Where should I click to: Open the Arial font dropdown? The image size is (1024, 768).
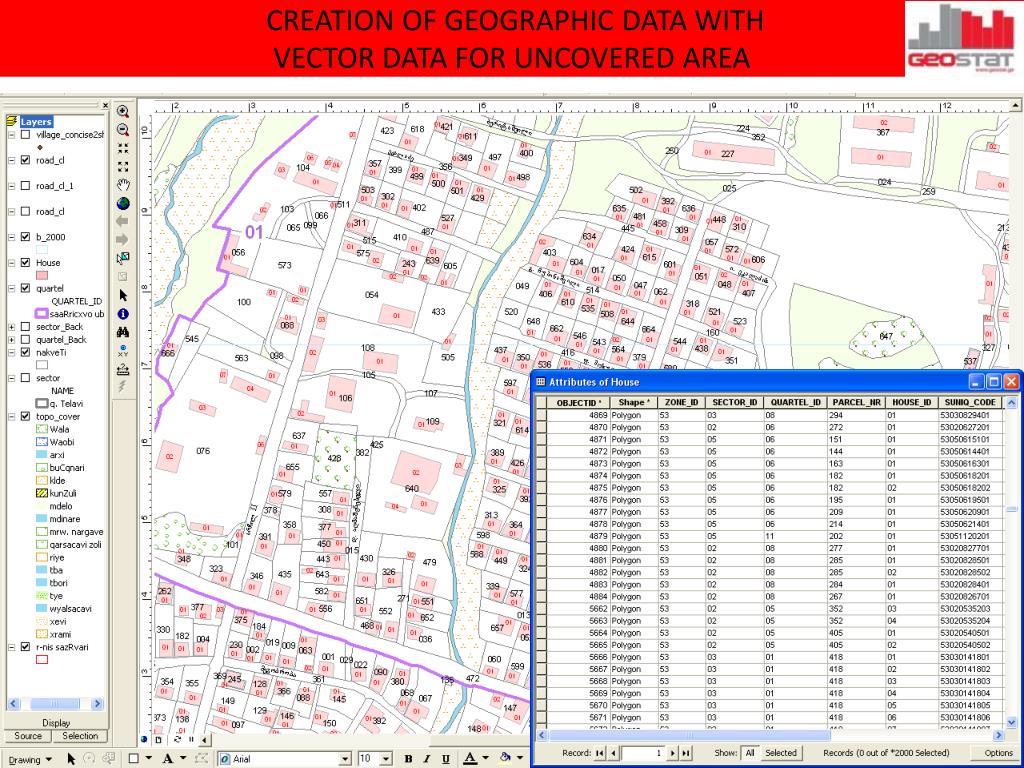[345, 759]
